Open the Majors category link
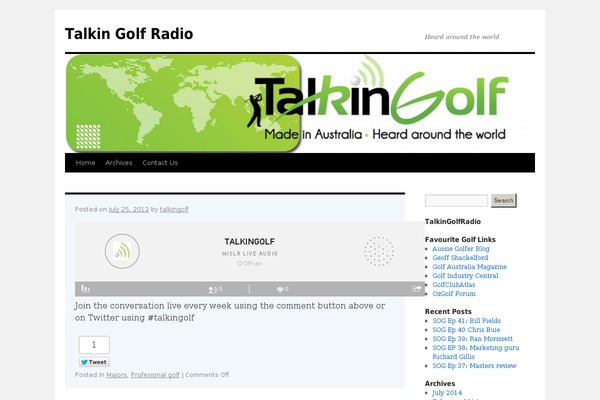 pos(116,375)
